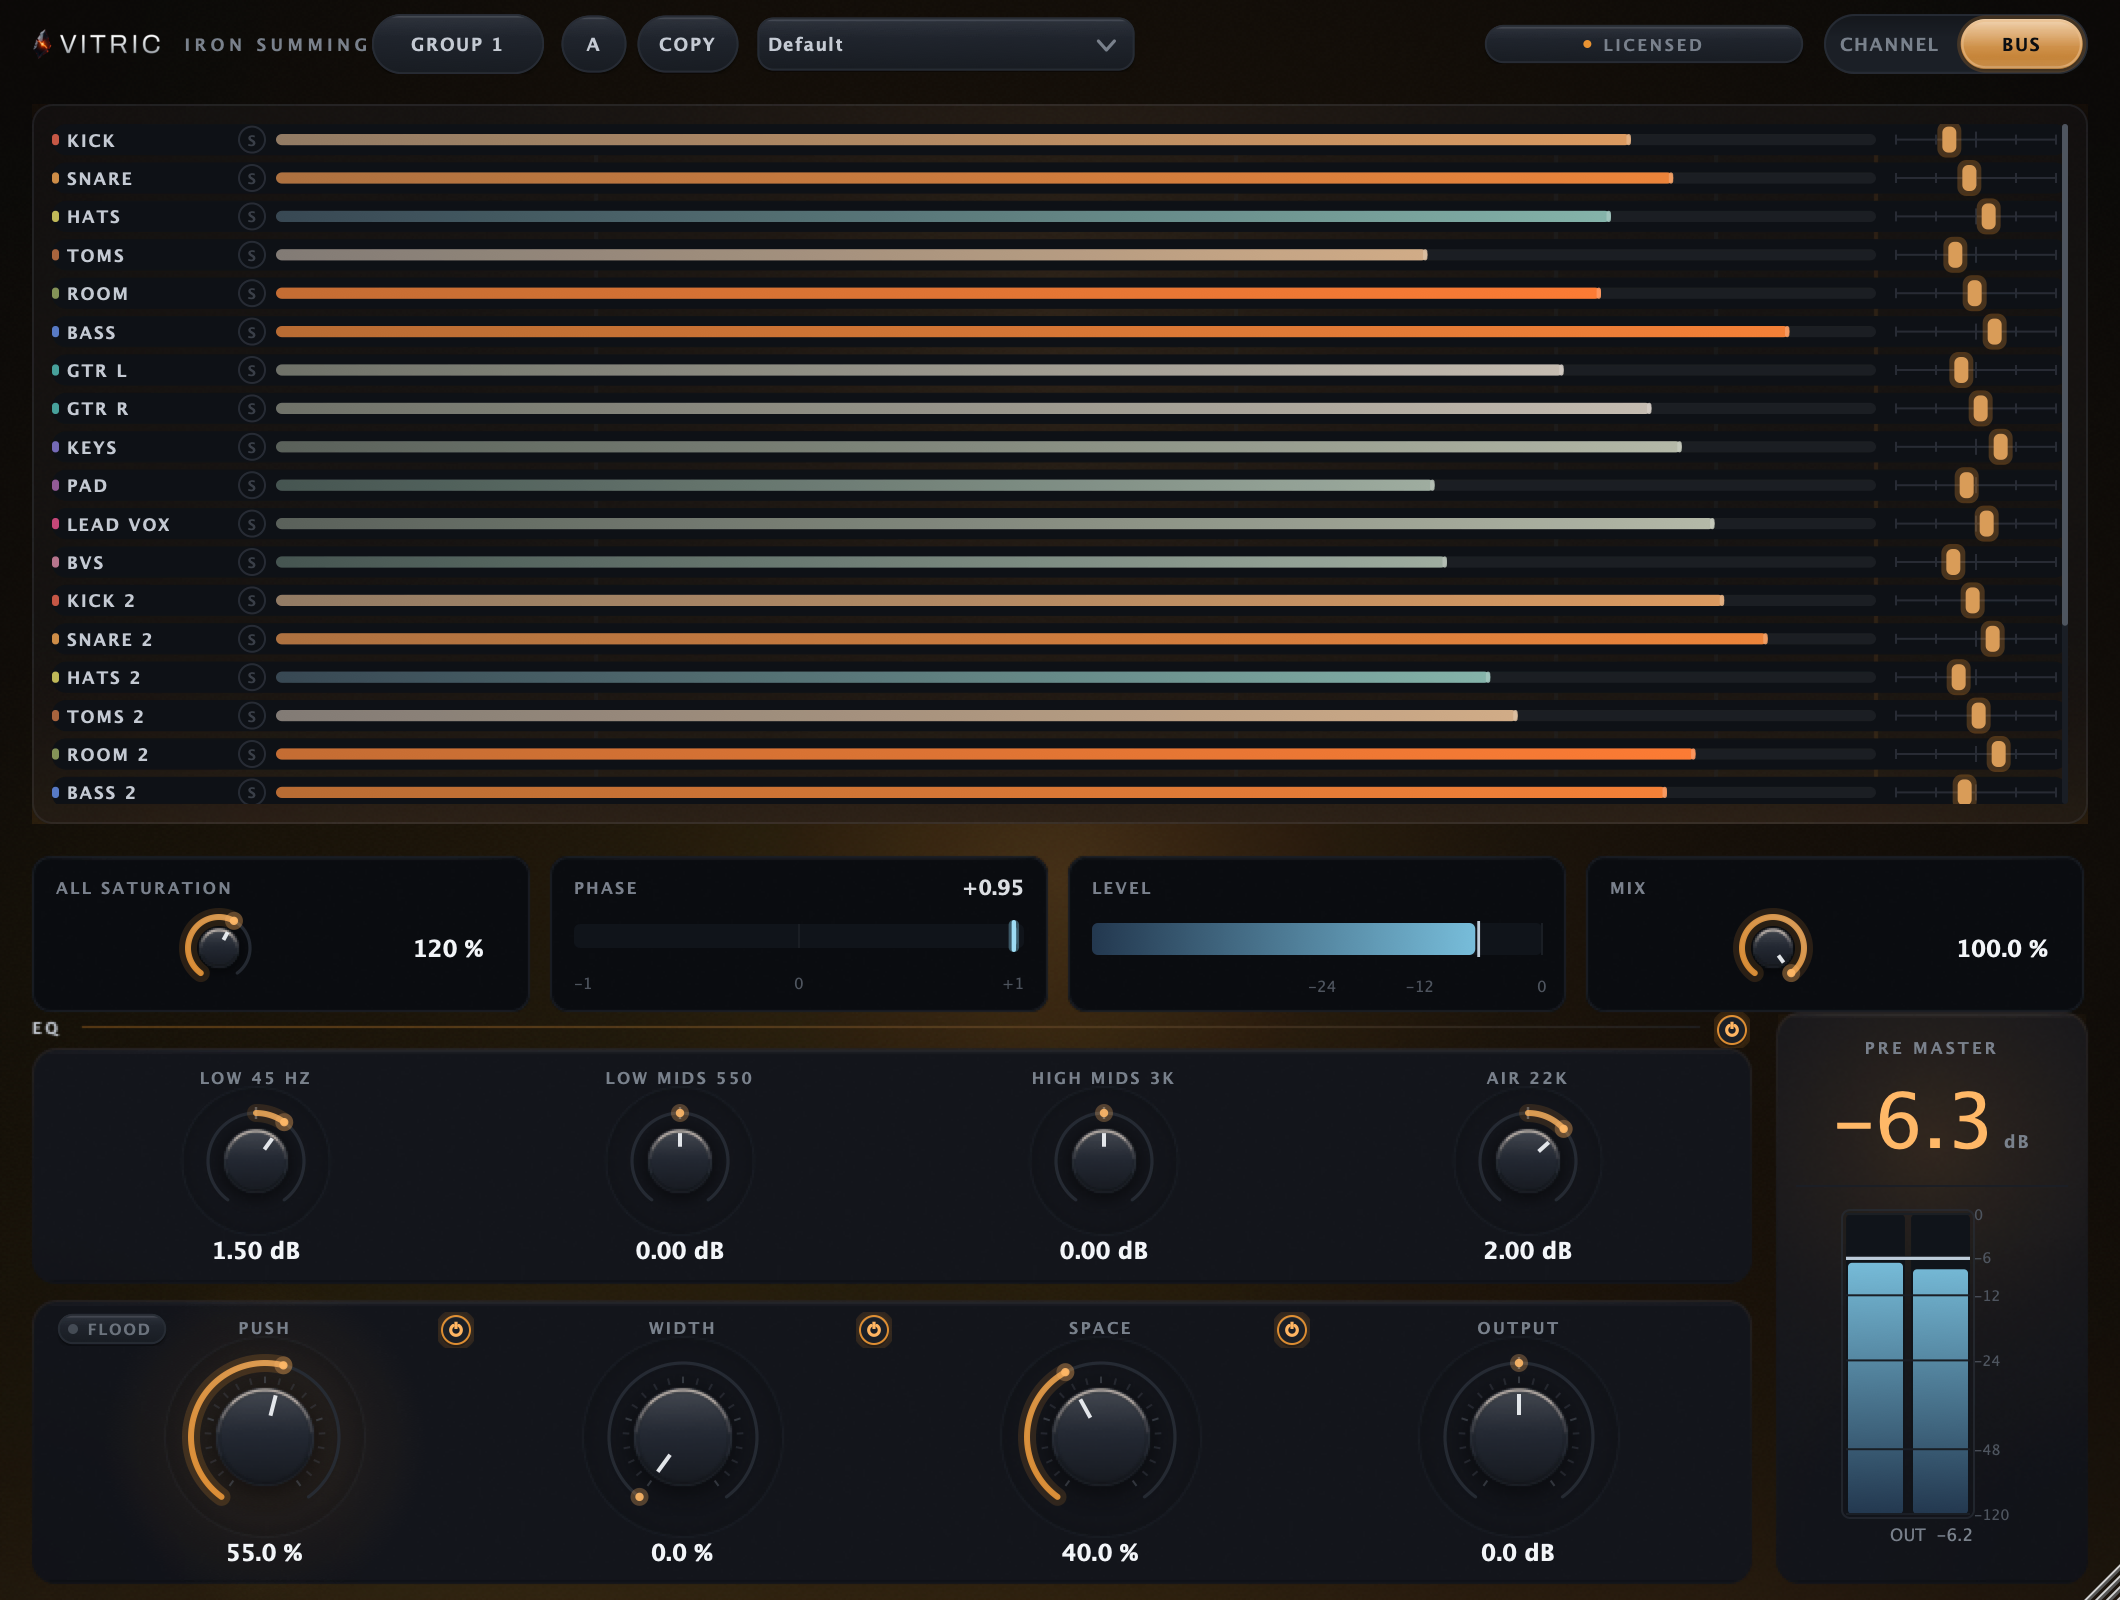Click the SPACE knob
The width and height of the screenshot is (2120, 1600).
[x=1101, y=1437]
